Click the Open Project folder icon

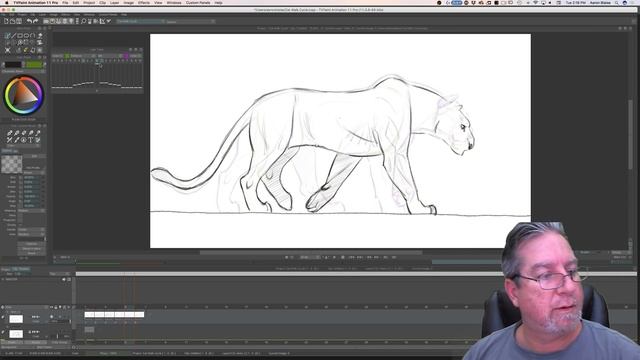[13, 21]
